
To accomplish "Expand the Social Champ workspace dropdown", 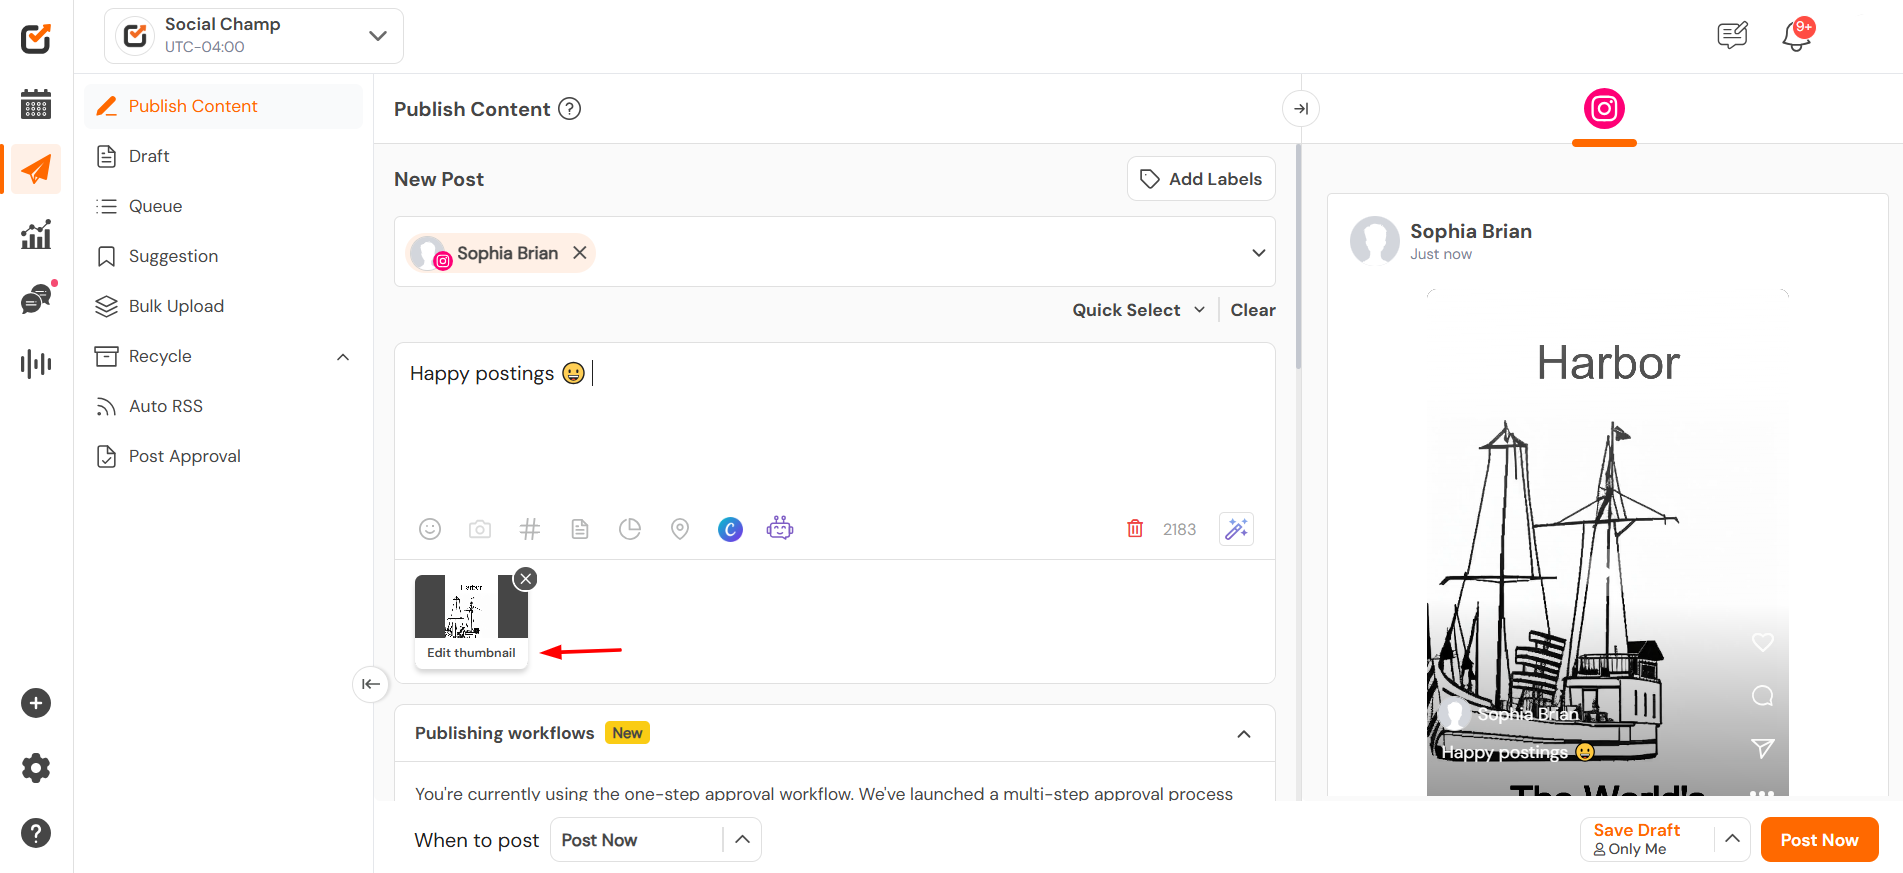I will tap(377, 36).
